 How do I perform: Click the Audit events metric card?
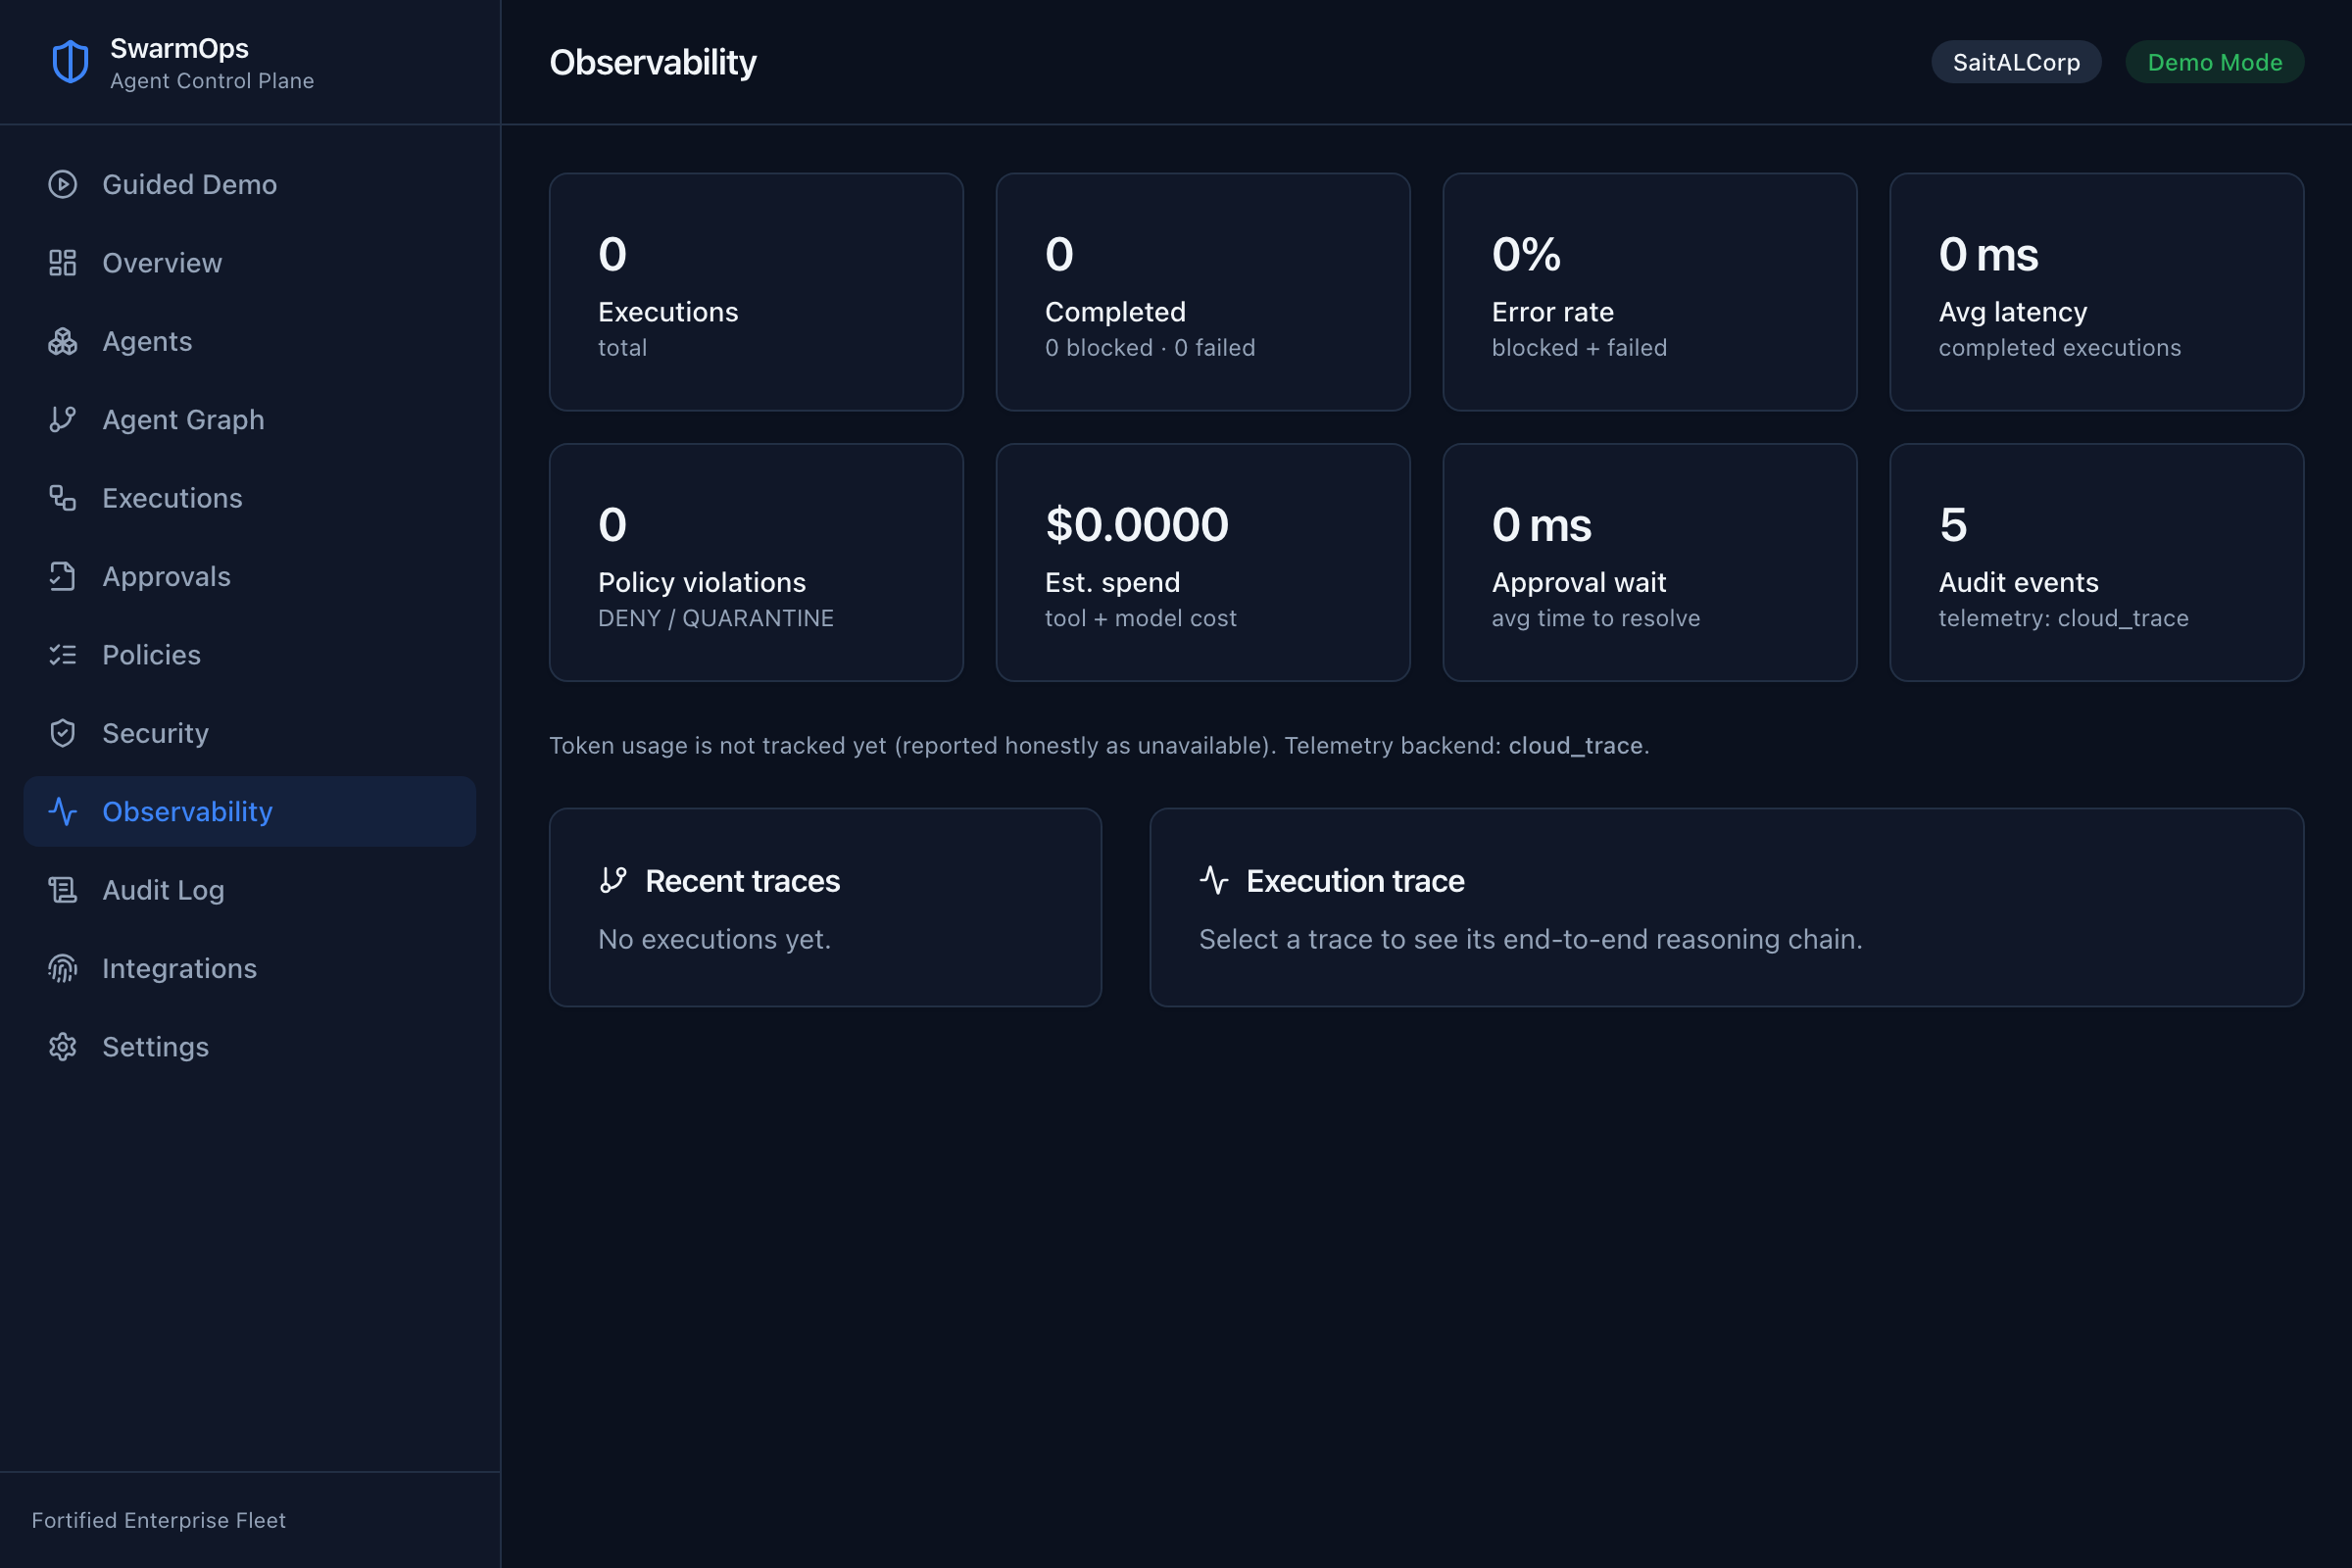coord(2097,563)
